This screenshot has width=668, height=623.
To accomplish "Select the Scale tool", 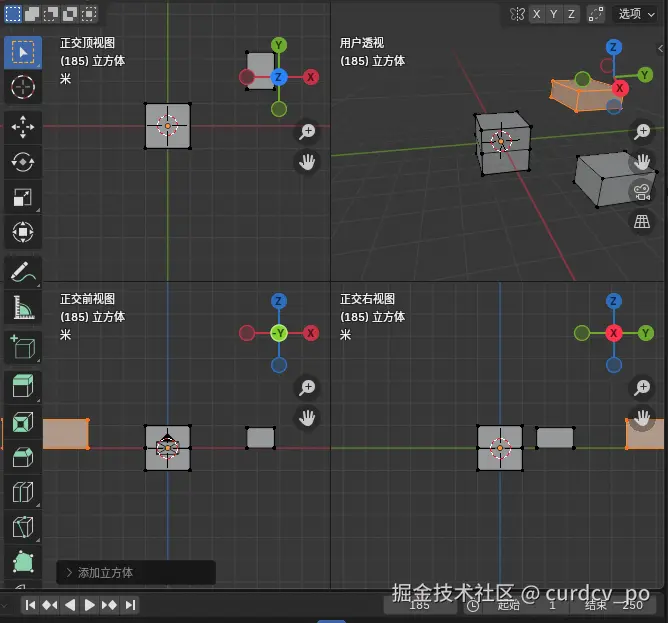I will [23, 197].
